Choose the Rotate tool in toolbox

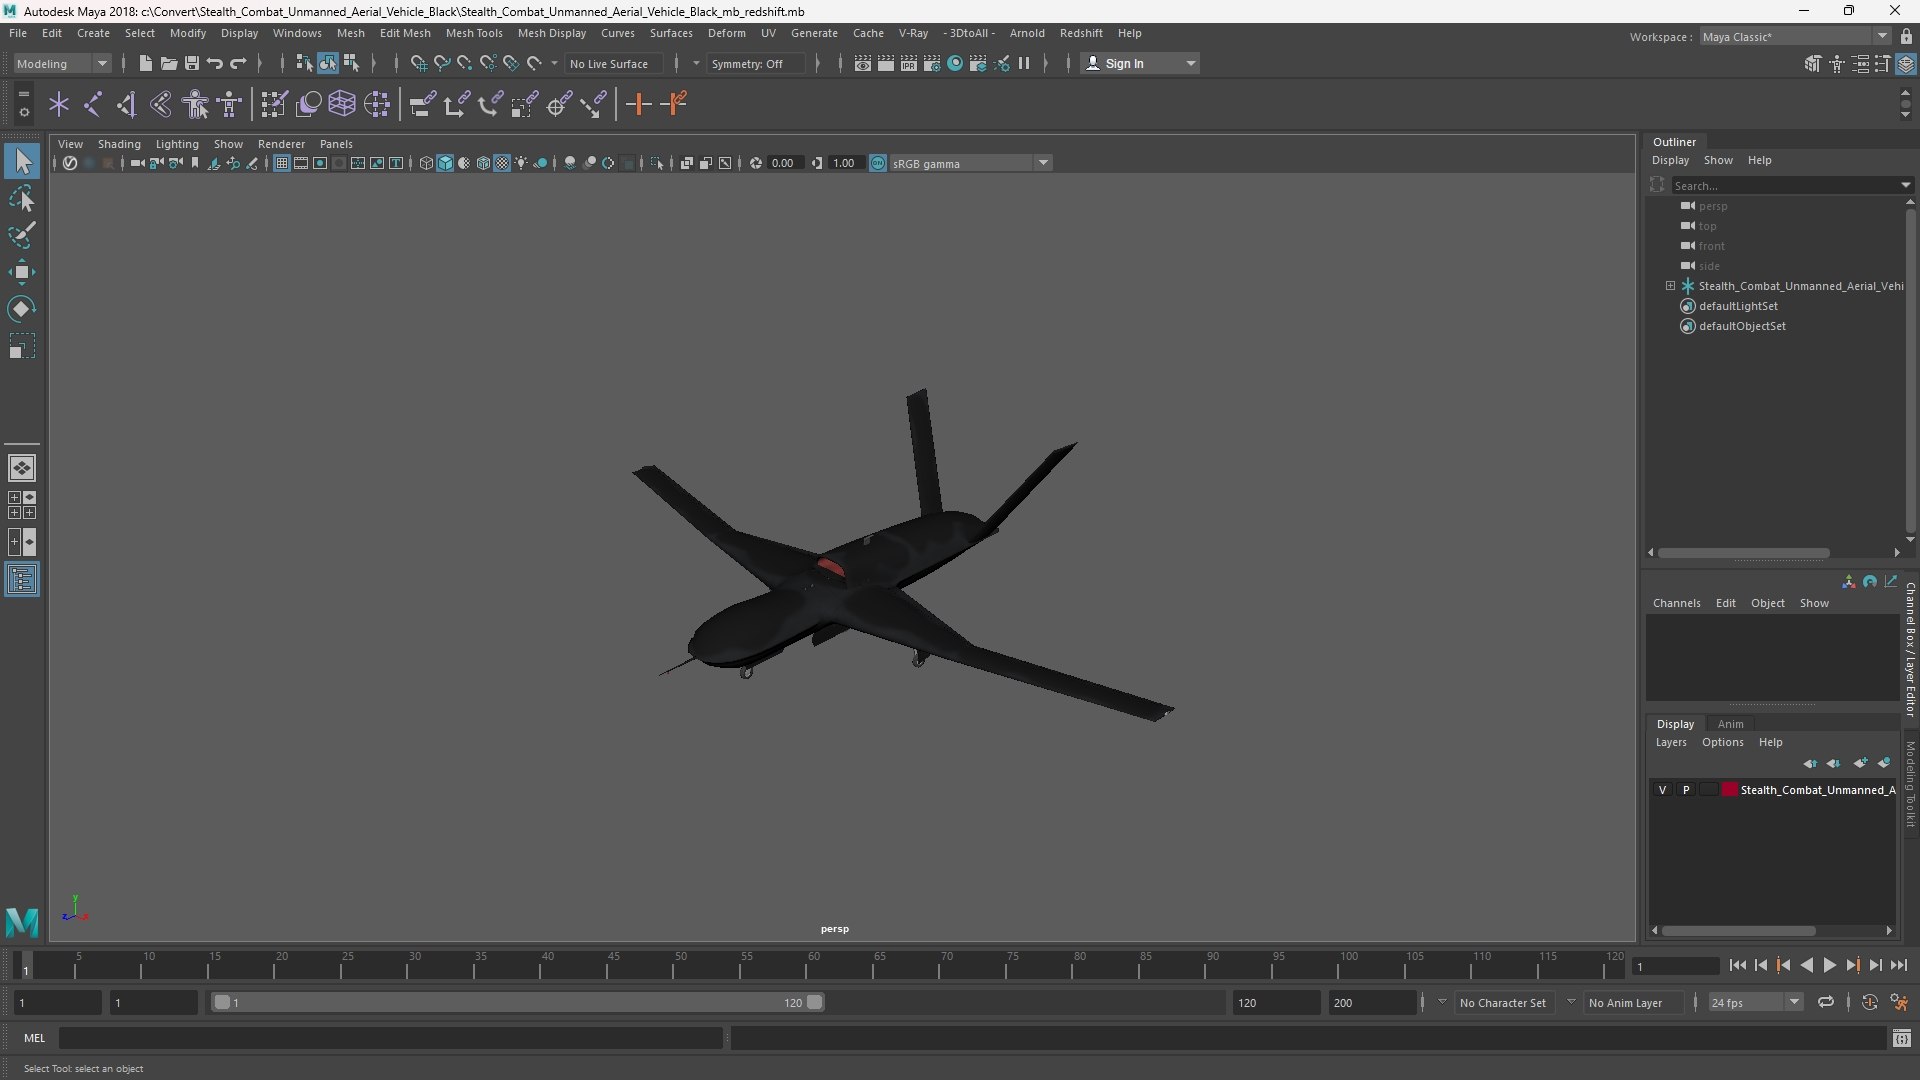(x=22, y=309)
